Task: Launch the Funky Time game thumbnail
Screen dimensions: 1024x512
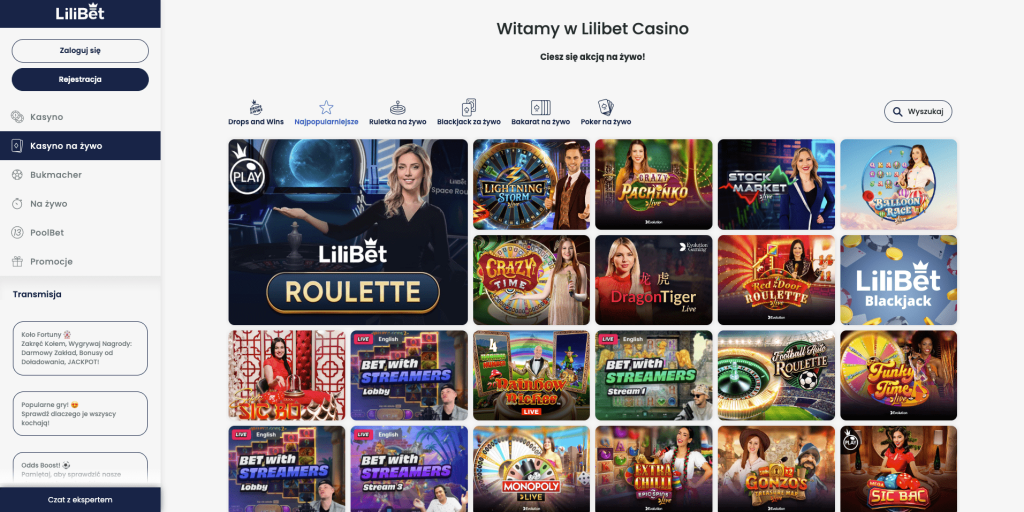Action: pos(899,376)
